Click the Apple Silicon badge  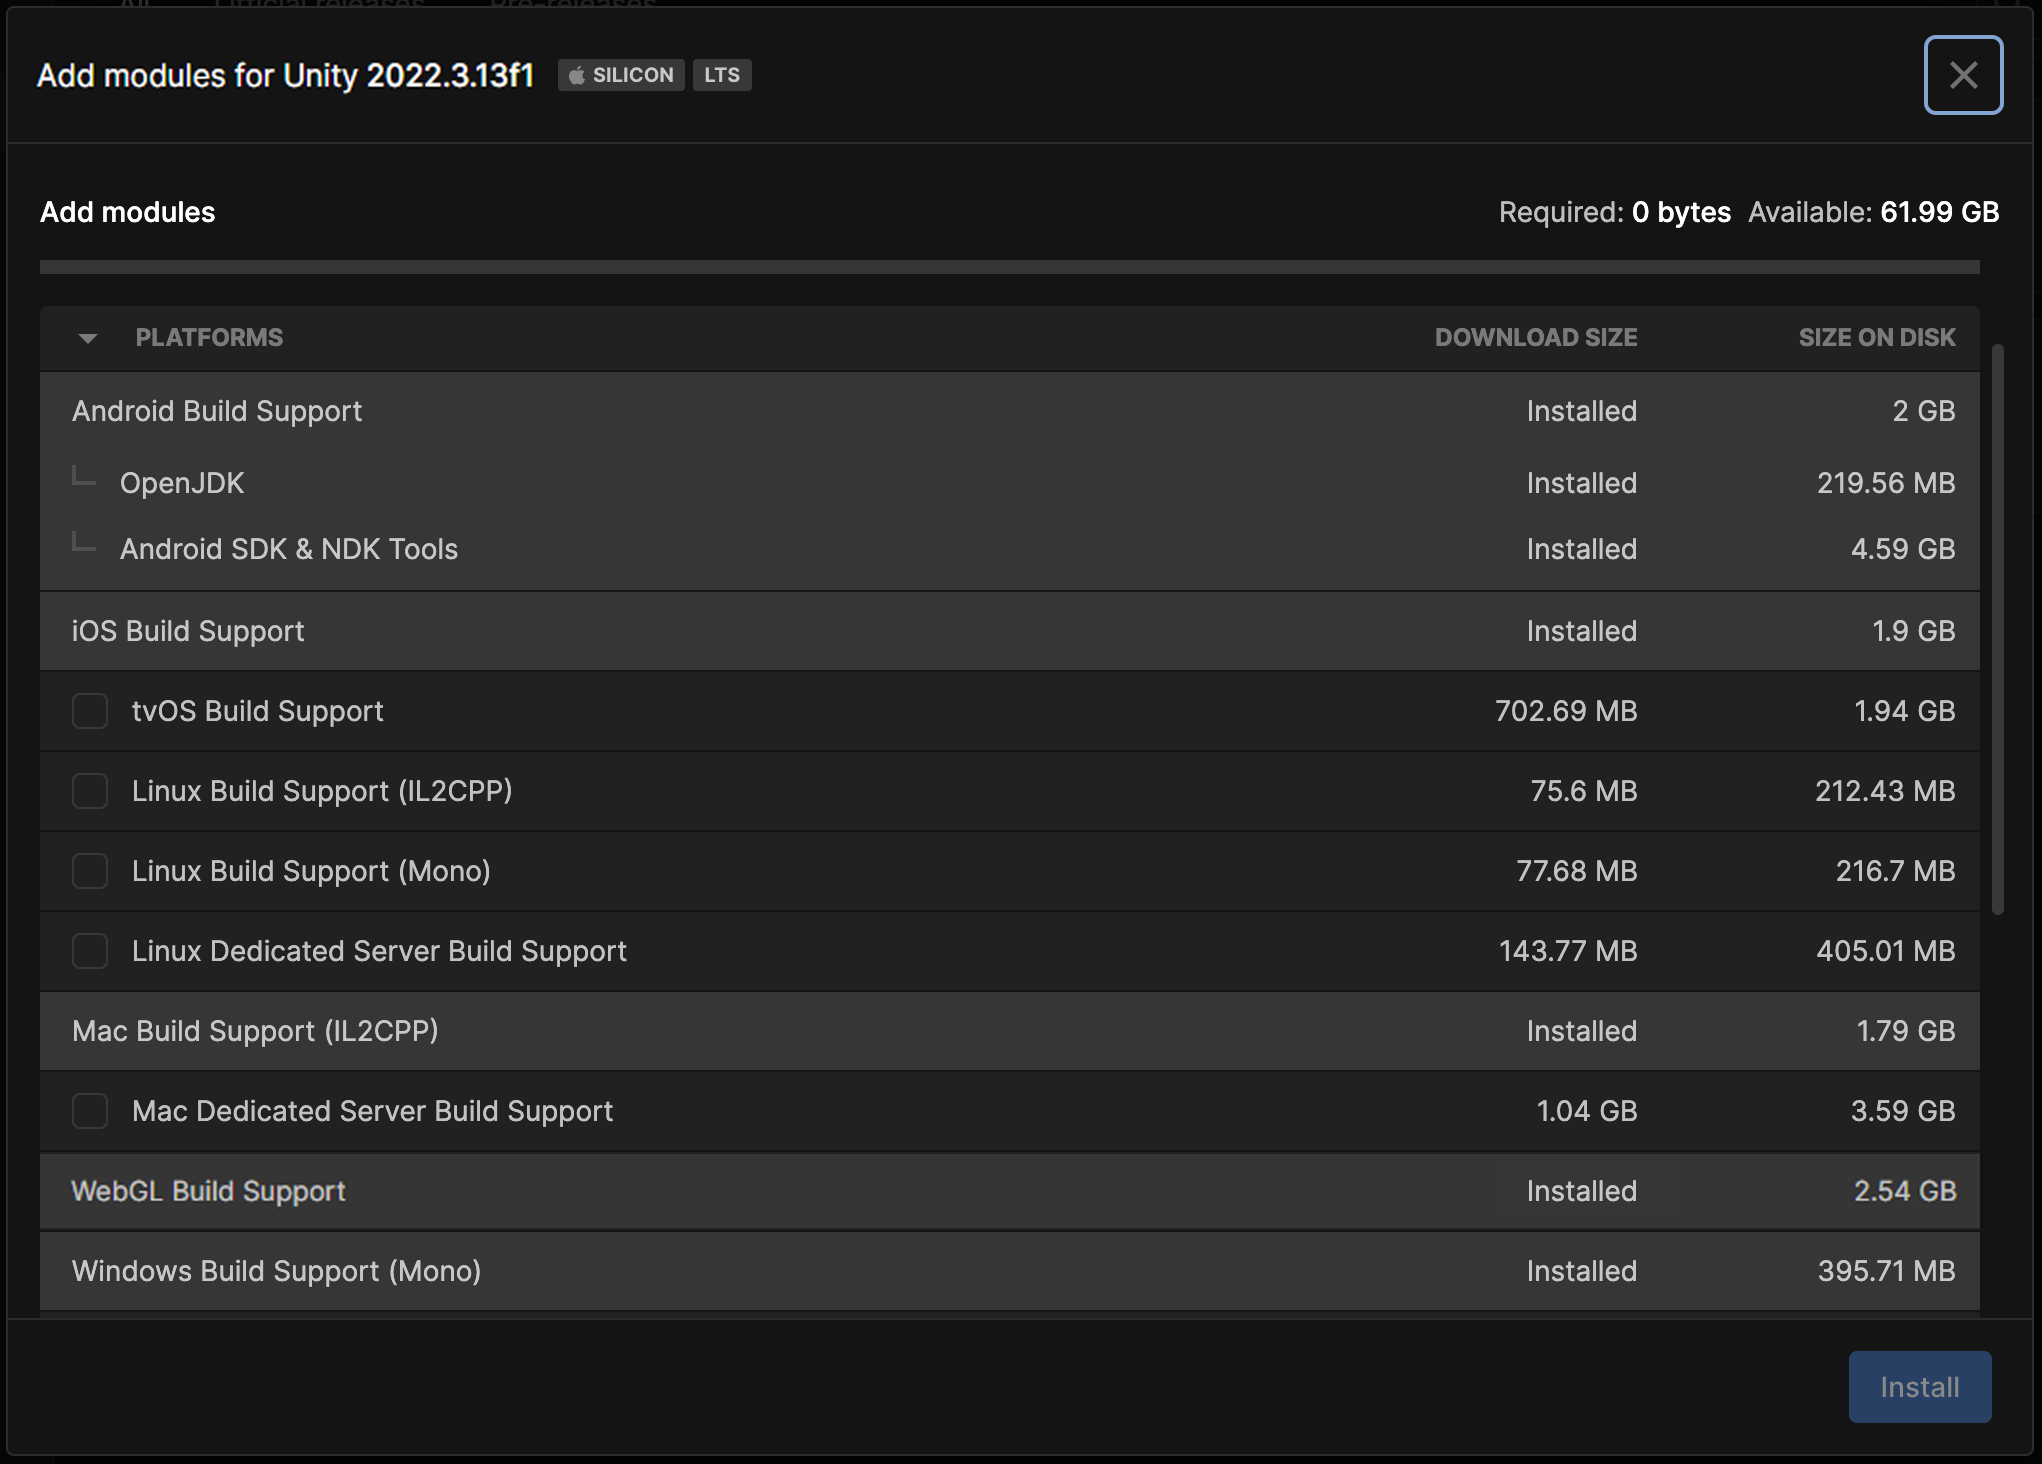point(621,75)
